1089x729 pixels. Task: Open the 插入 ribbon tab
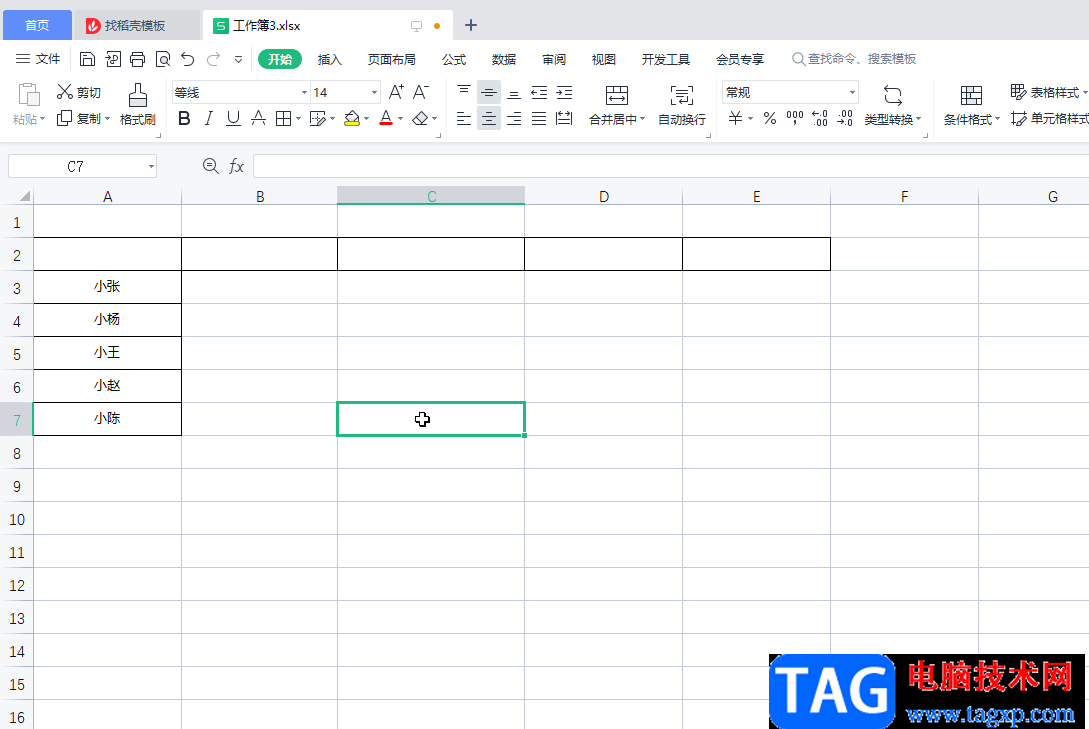pos(329,60)
